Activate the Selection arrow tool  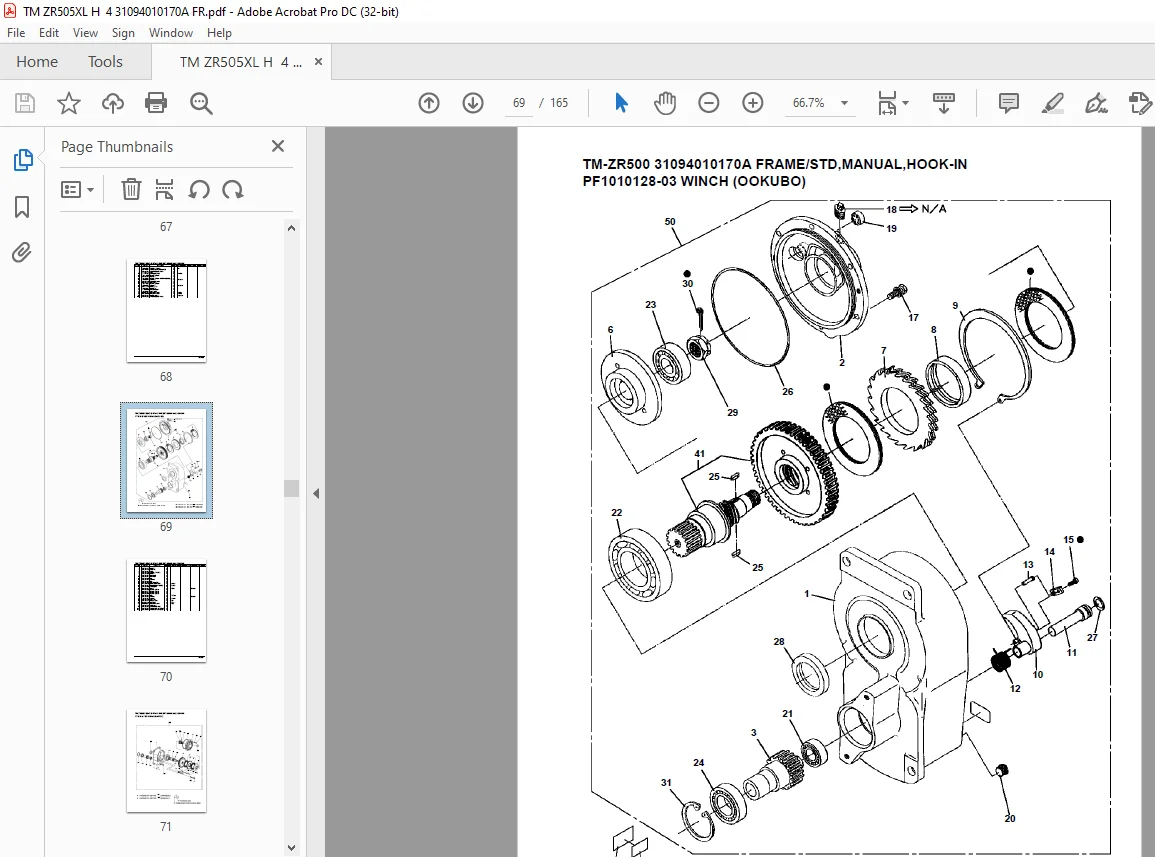click(621, 103)
